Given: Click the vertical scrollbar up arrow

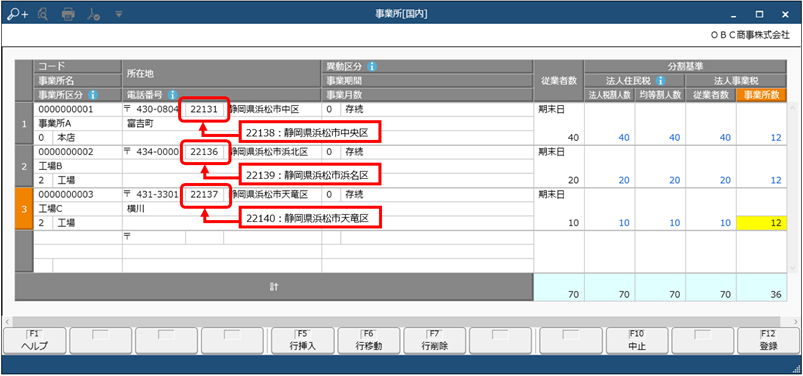Looking at the screenshot, I should [x=792, y=108].
